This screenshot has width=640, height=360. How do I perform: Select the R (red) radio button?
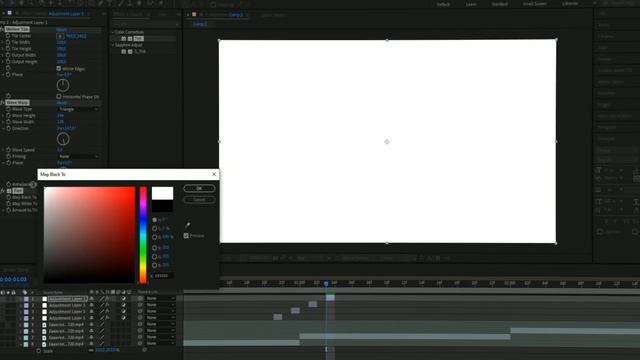click(155, 248)
